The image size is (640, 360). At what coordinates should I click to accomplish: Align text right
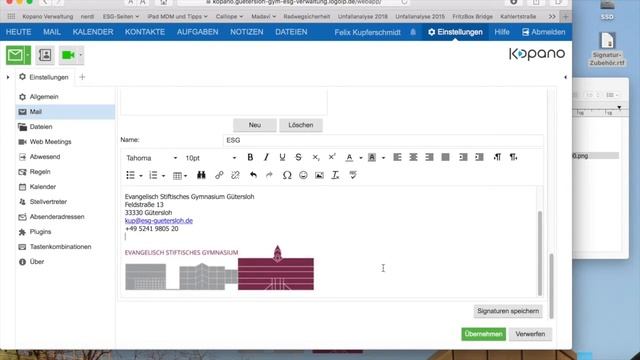coord(429,158)
